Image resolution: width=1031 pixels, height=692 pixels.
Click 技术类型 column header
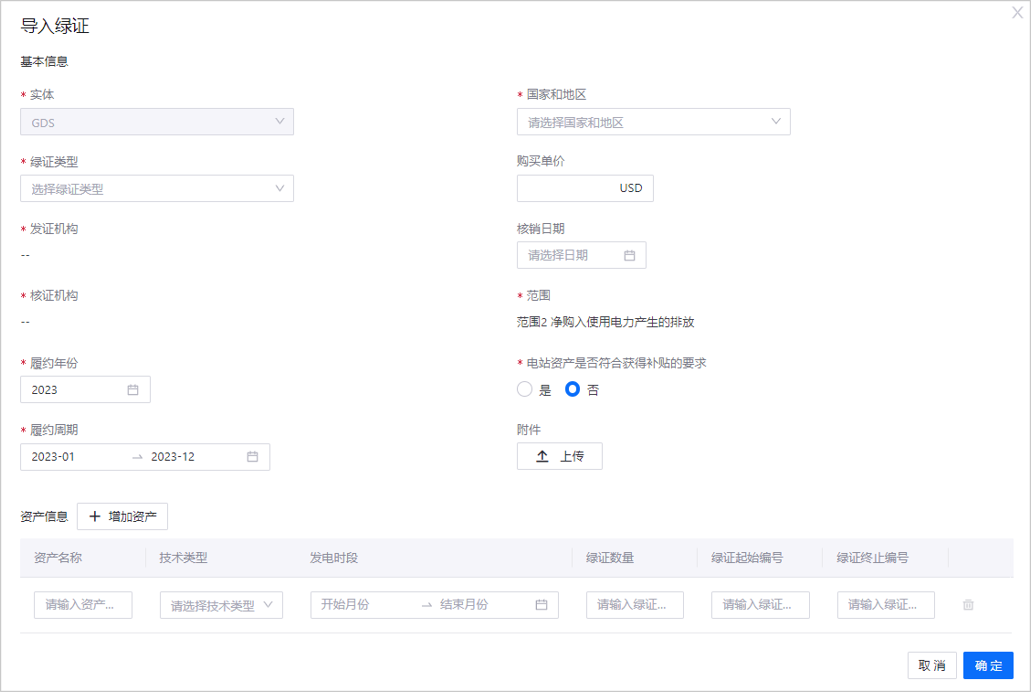[183, 558]
